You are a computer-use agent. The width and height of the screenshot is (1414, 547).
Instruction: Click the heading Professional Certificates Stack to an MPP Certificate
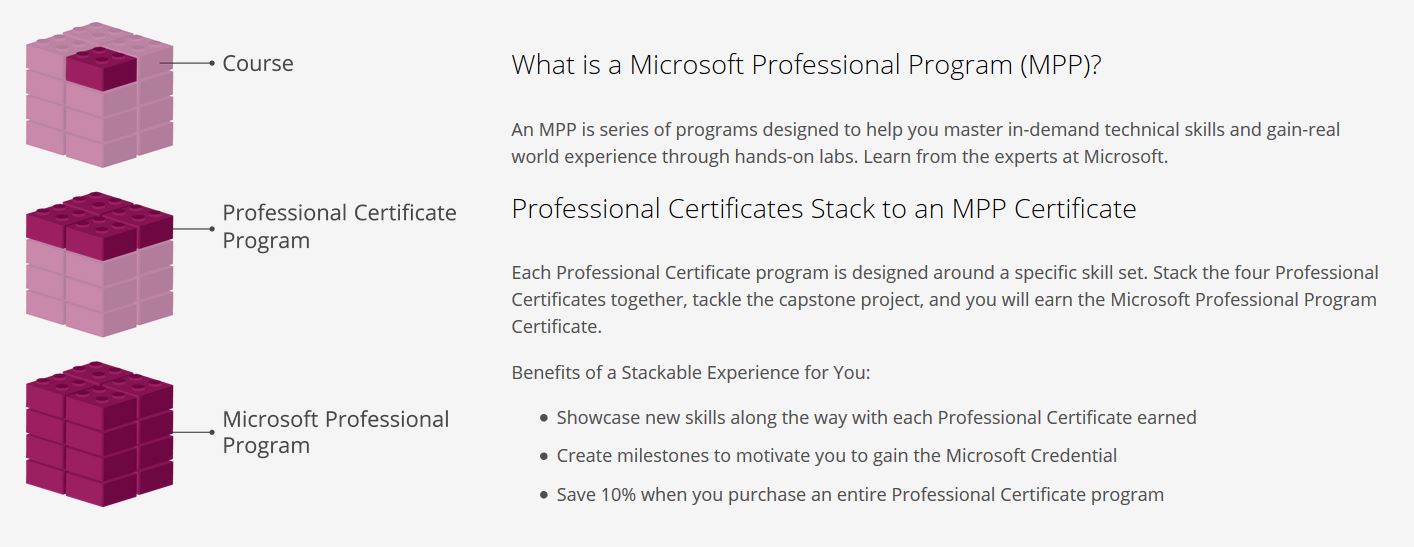click(824, 209)
